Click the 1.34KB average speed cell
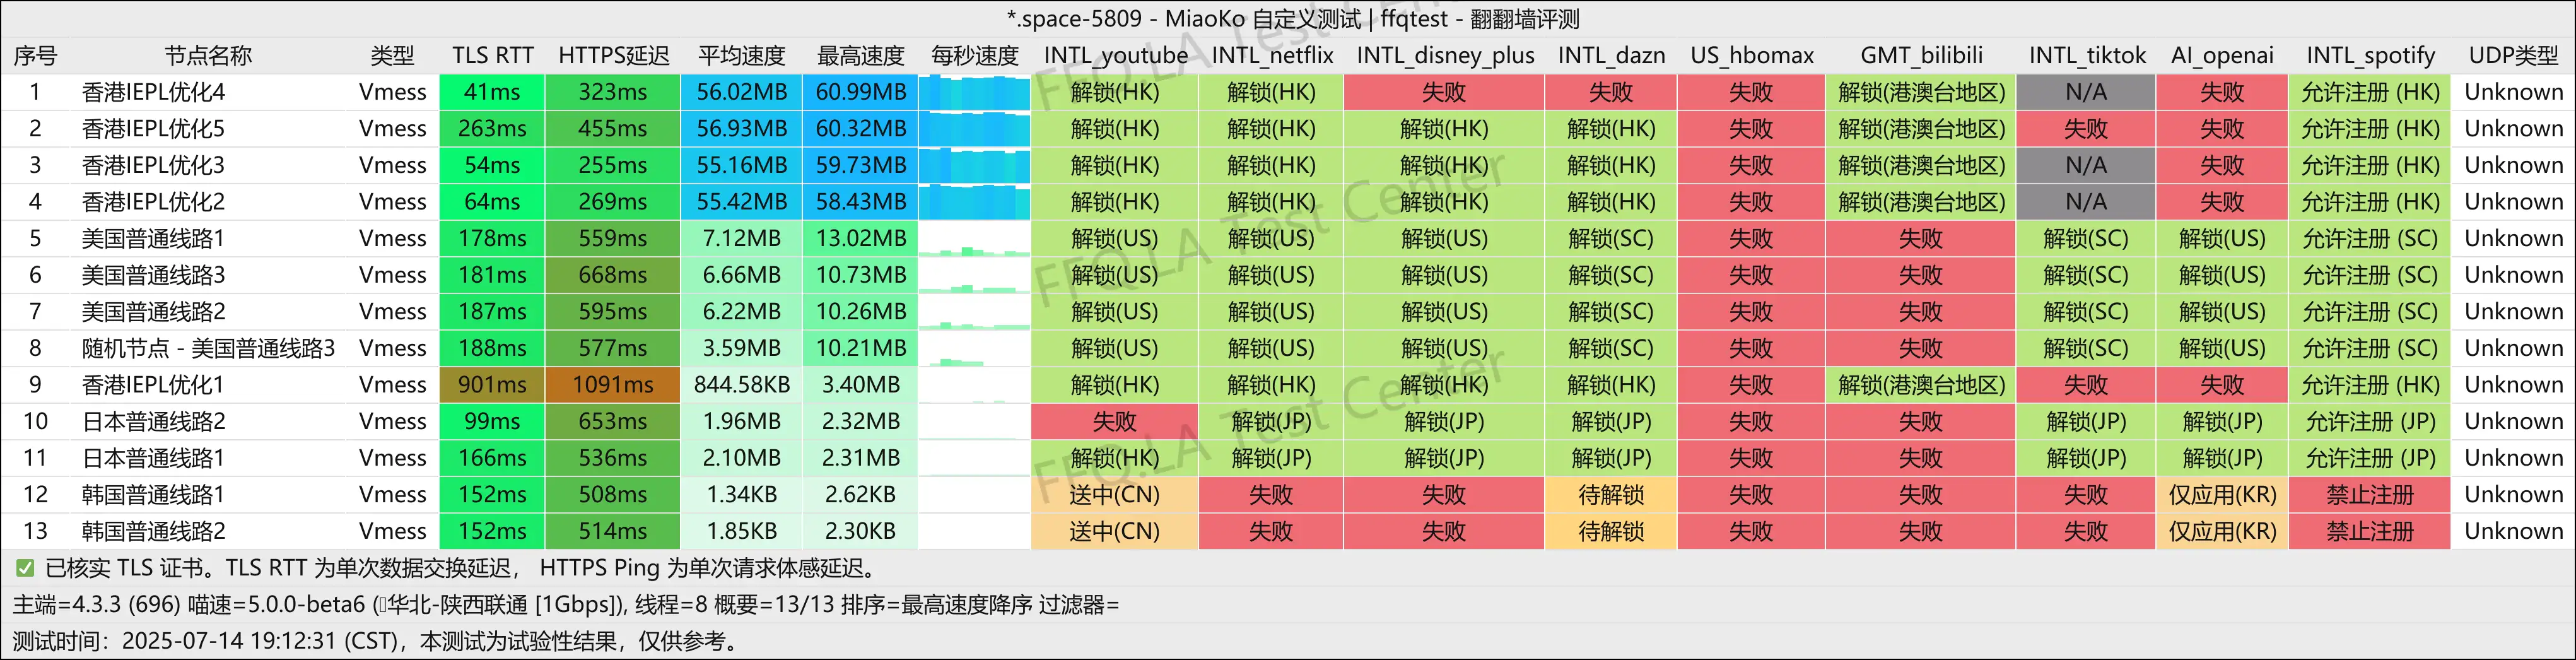The height and width of the screenshot is (660, 2576). click(x=741, y=494)
